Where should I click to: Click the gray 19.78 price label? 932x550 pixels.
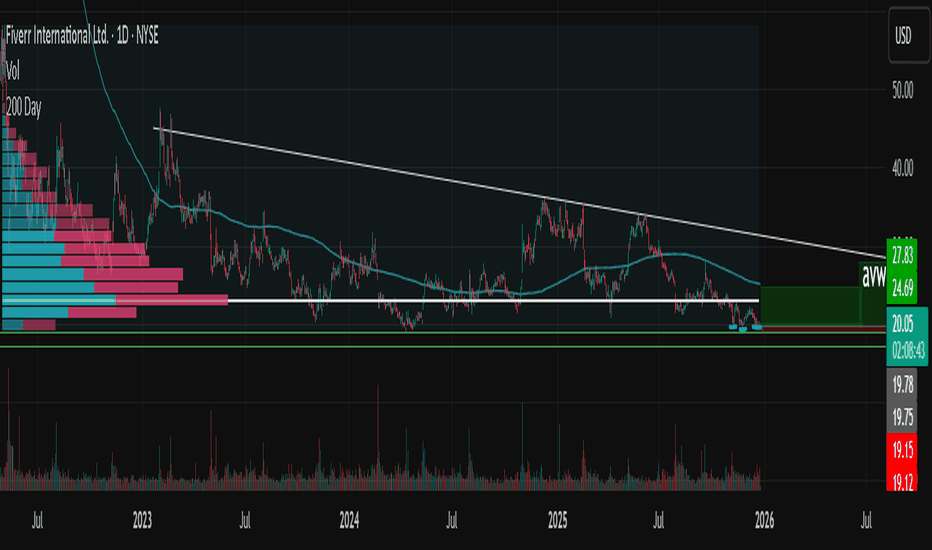click(x=903, y=384)
